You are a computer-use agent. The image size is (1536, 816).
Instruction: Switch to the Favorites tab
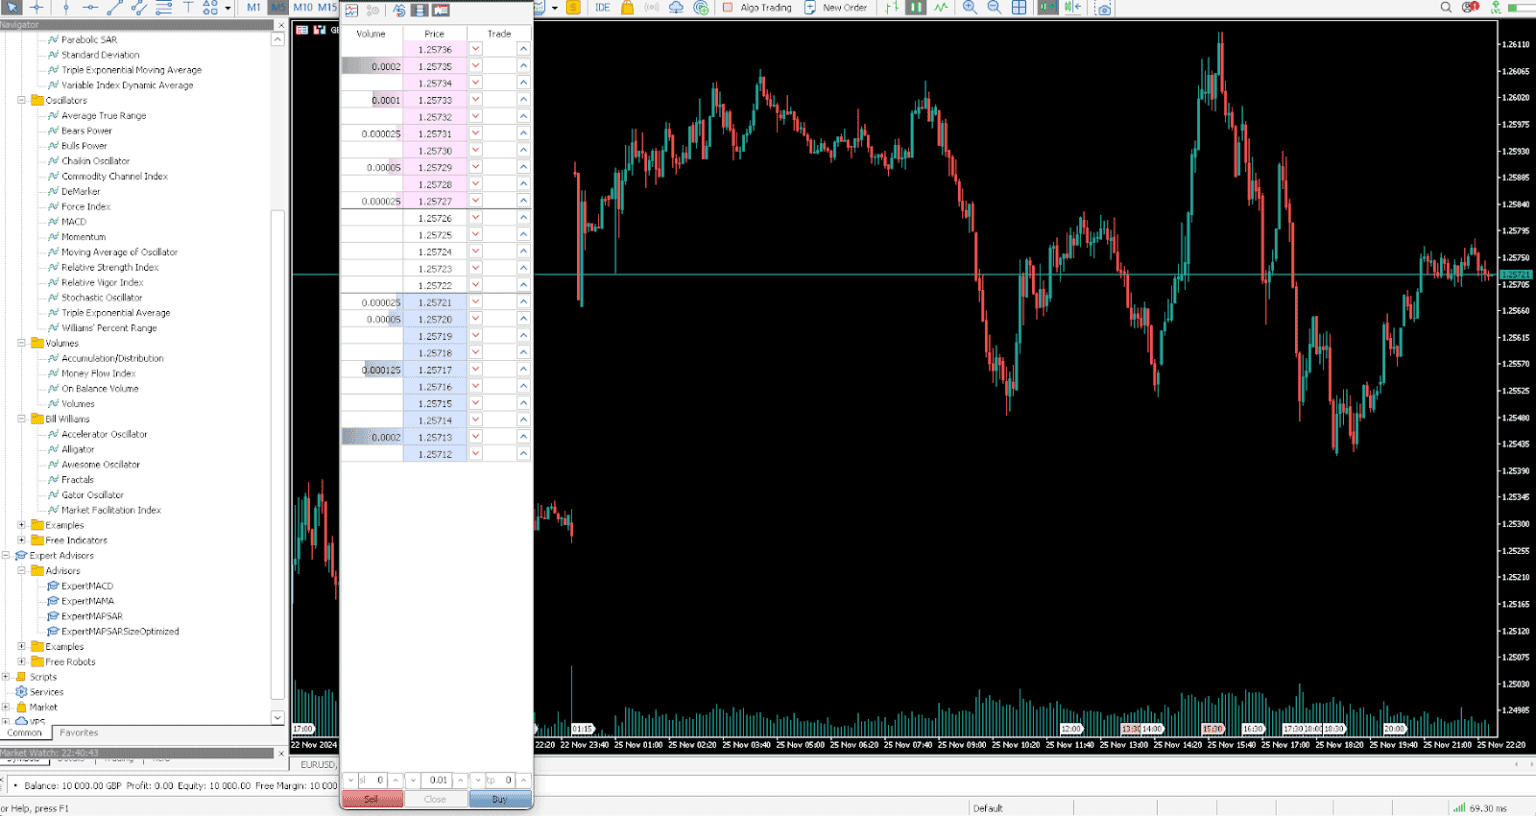[x=79, y=733]
